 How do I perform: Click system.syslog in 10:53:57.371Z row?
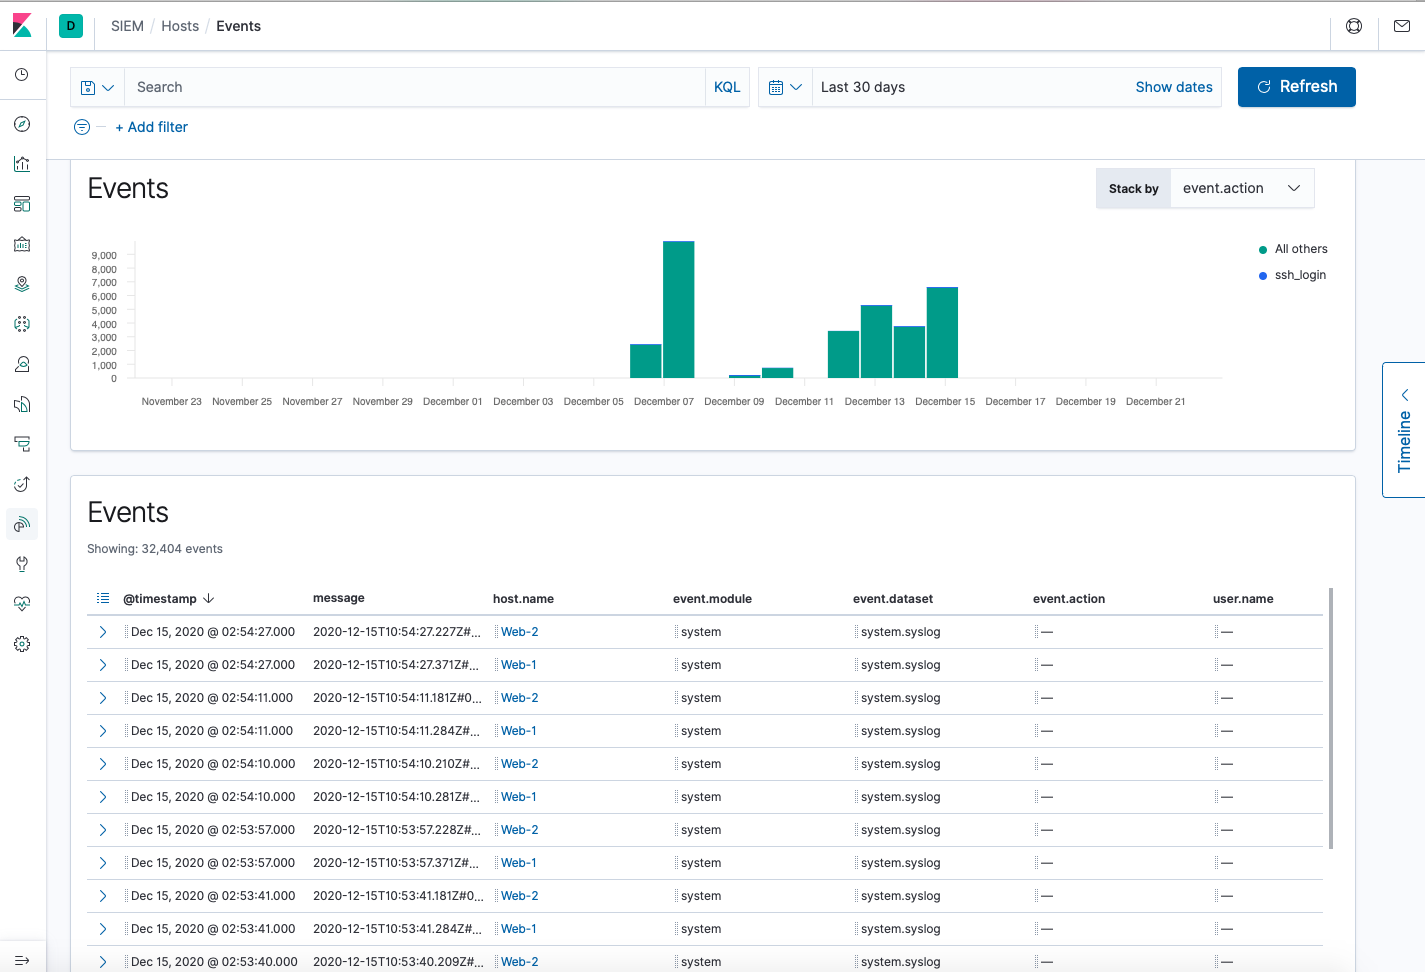(900, 863)
